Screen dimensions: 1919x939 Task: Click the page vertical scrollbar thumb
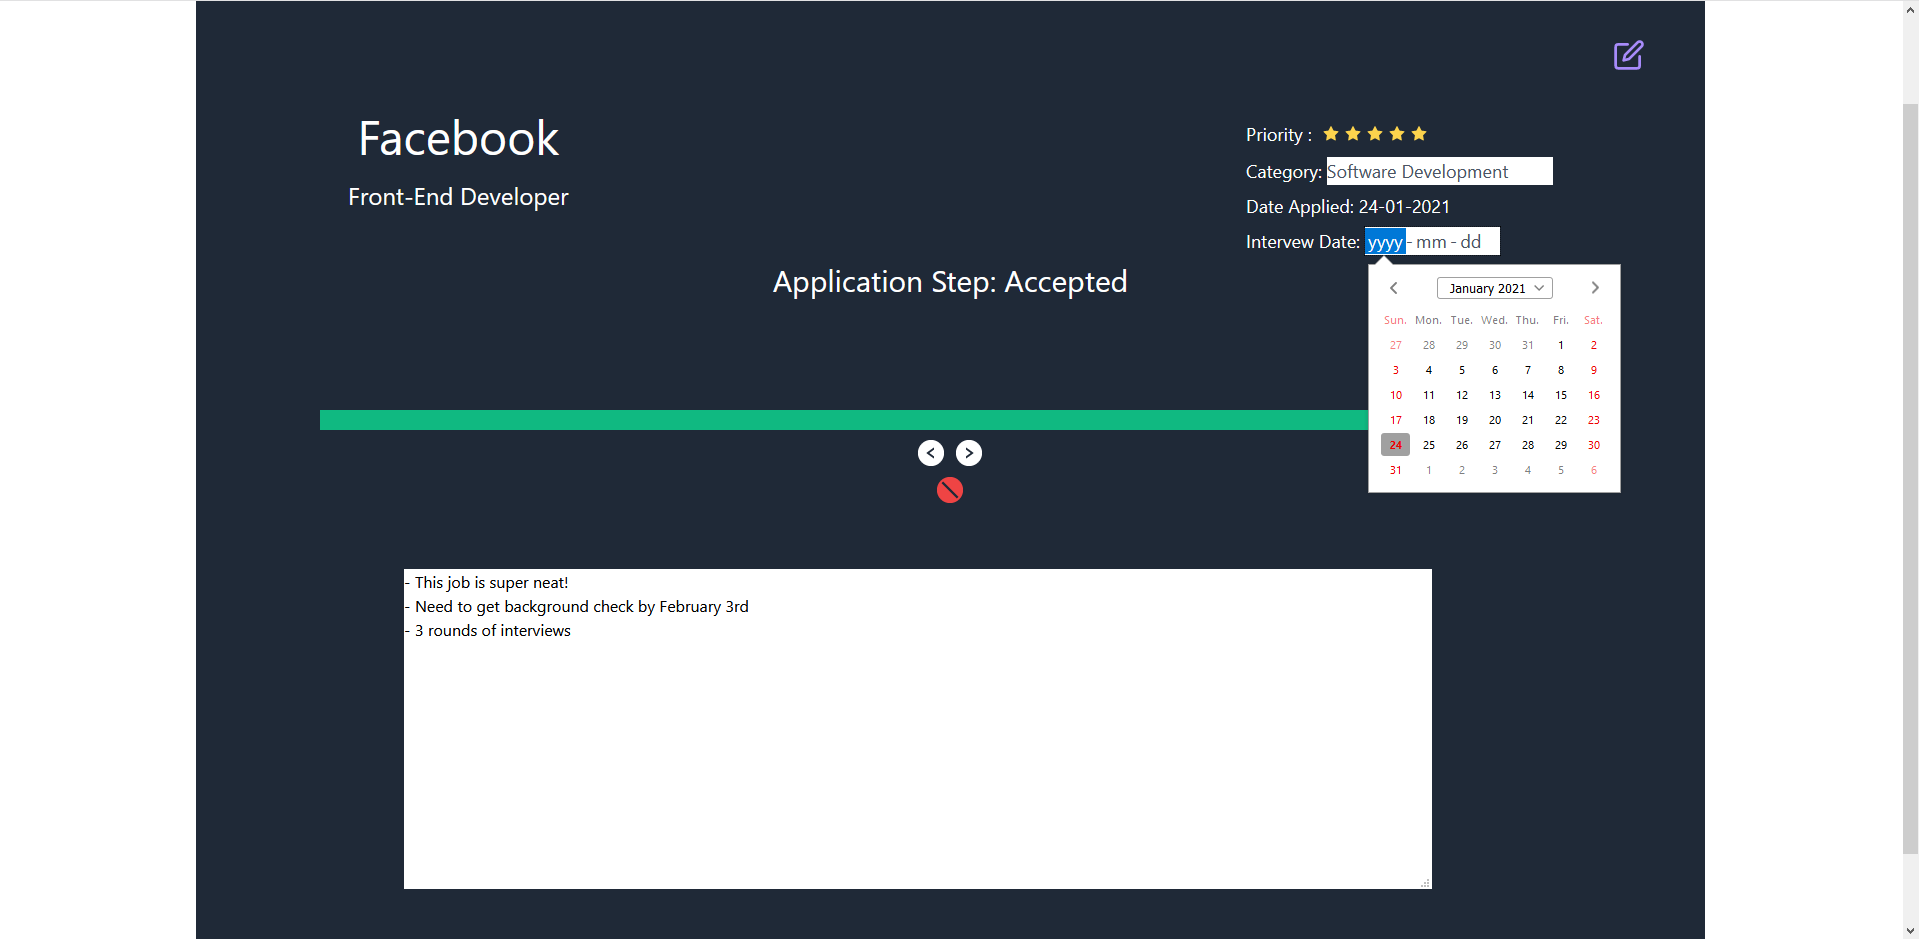pos(1911,478)
